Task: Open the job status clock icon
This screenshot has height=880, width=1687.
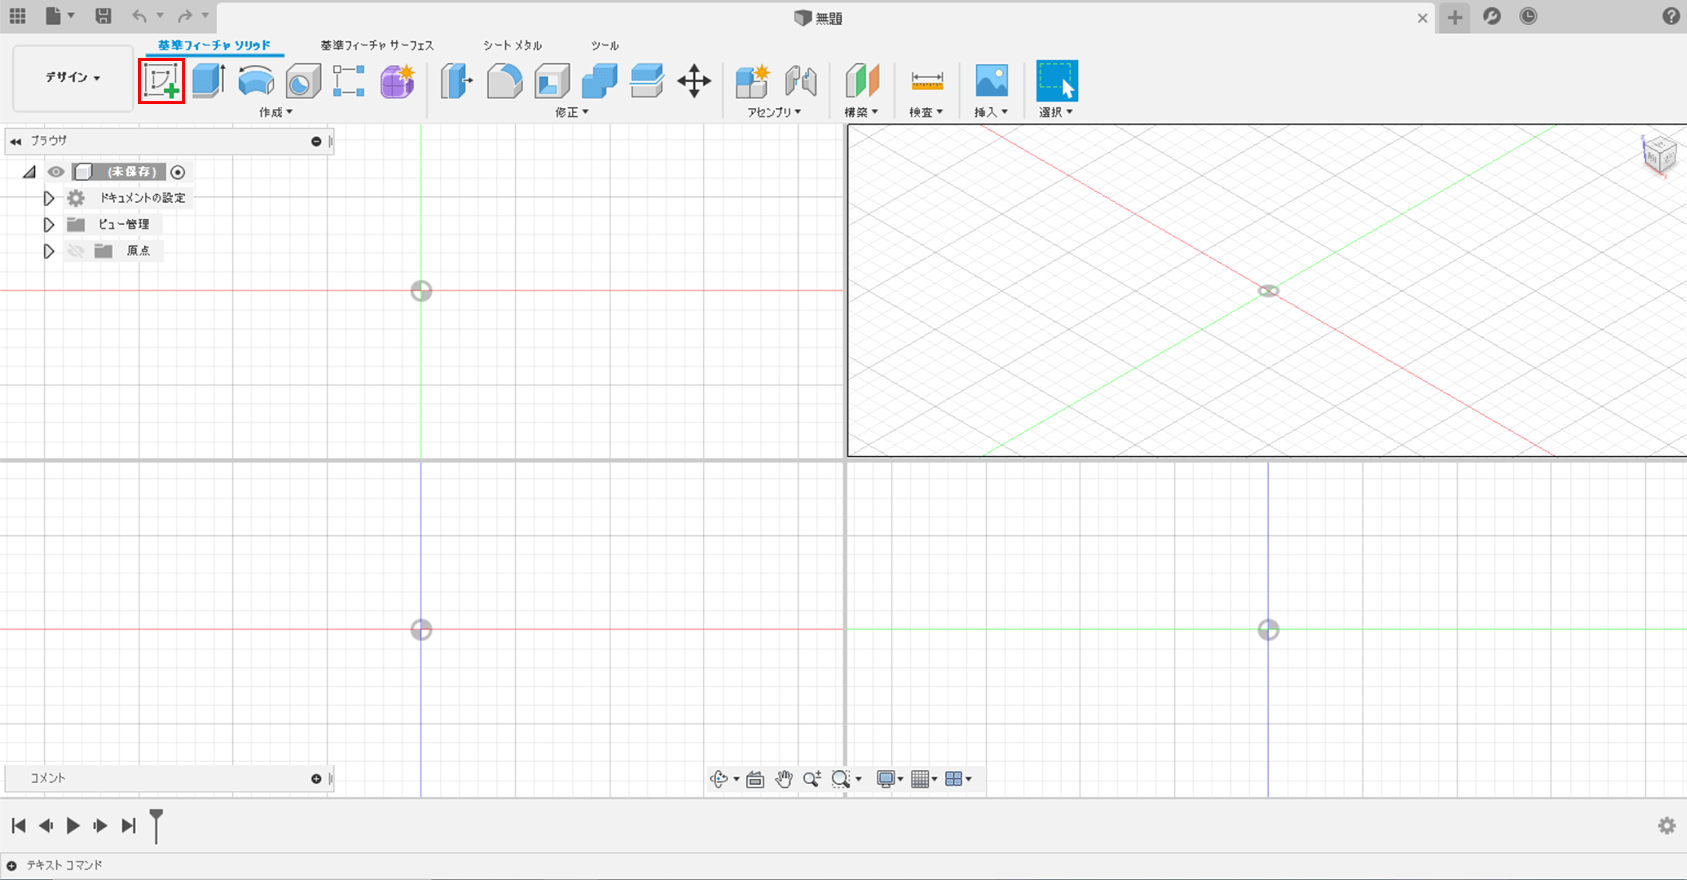Action: [1528, 16]
